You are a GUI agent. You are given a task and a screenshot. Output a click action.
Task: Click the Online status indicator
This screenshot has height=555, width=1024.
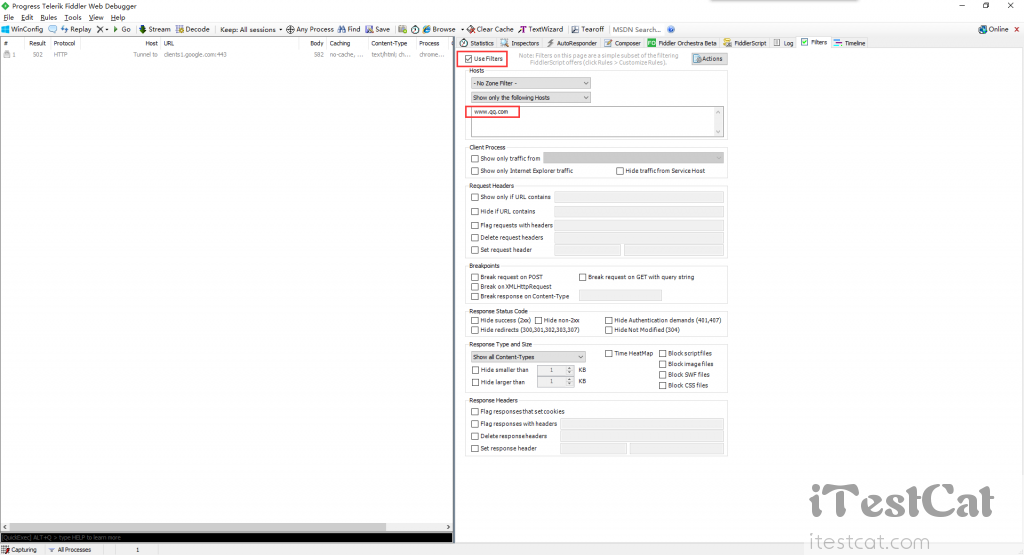click(993, 29)
